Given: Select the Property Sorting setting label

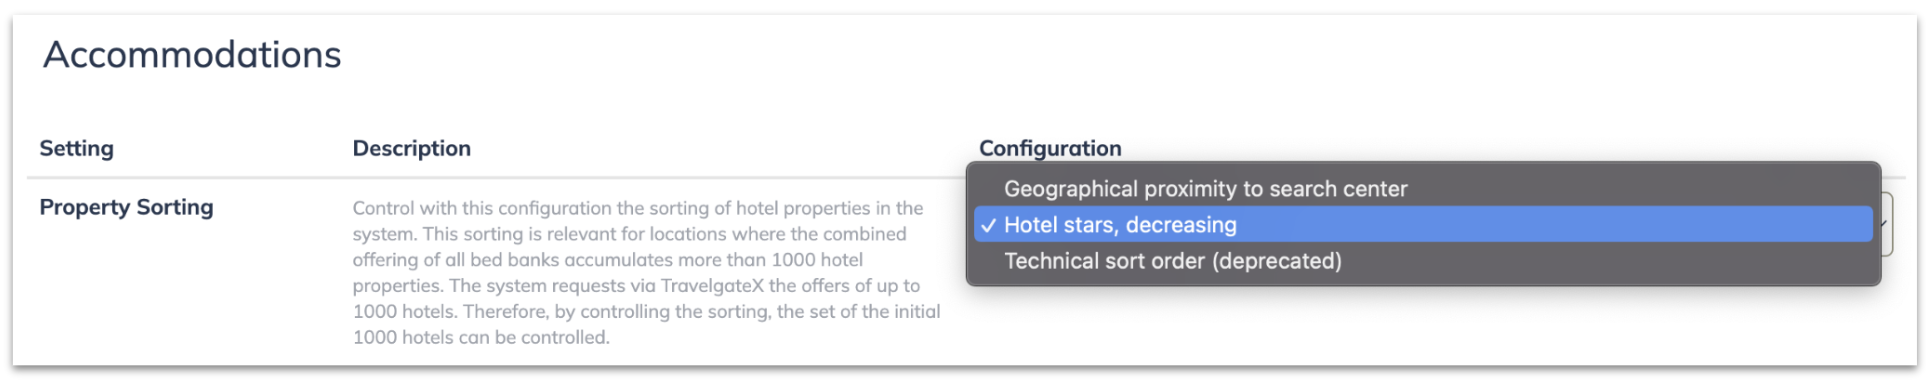Looking at the screenshot, I should click(126, 207).
